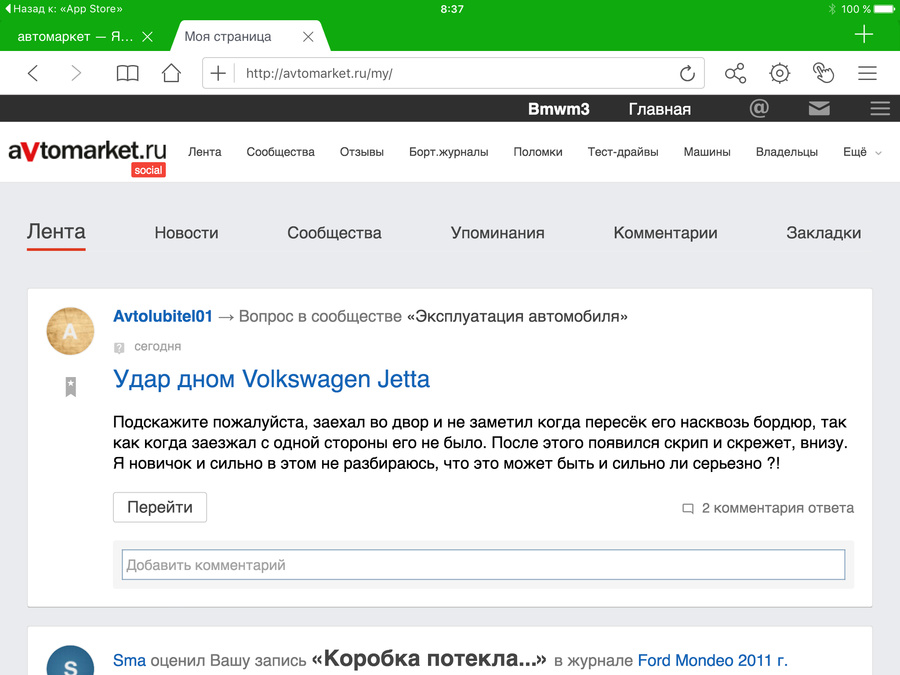Reload the current page
The height and width of the screenshot is (675, 900).
tap(687, 73)
